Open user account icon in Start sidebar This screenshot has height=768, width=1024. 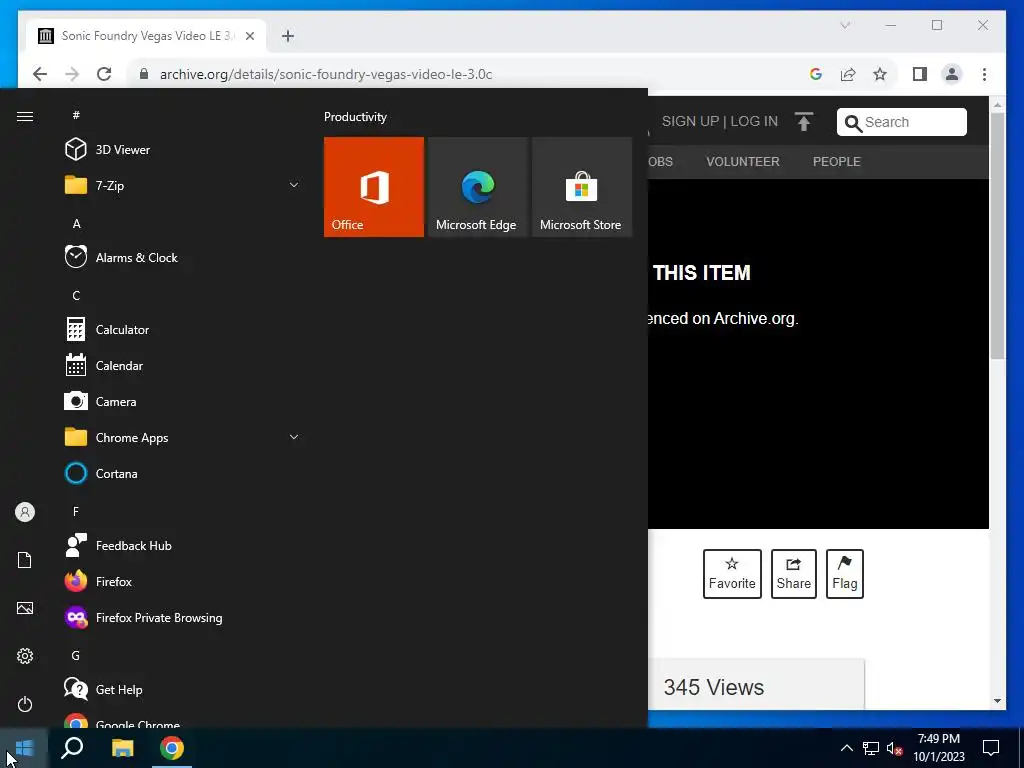click(25, 512)
